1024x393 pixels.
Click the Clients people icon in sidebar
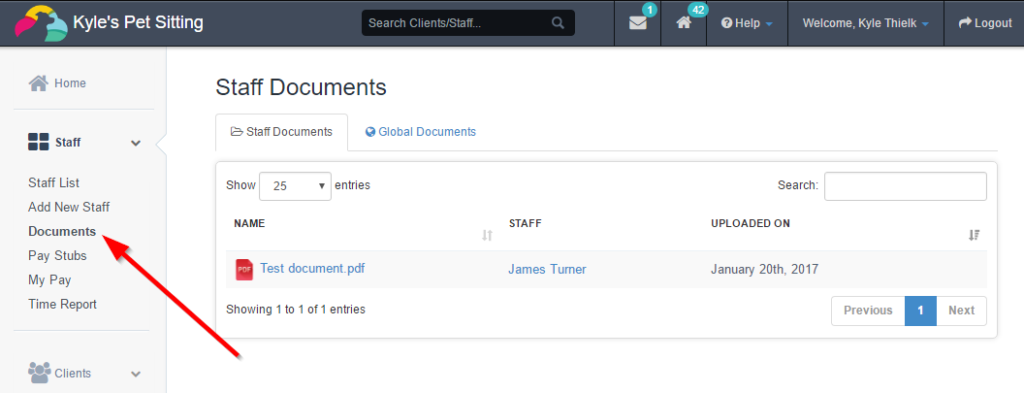[x=39, y=373]
